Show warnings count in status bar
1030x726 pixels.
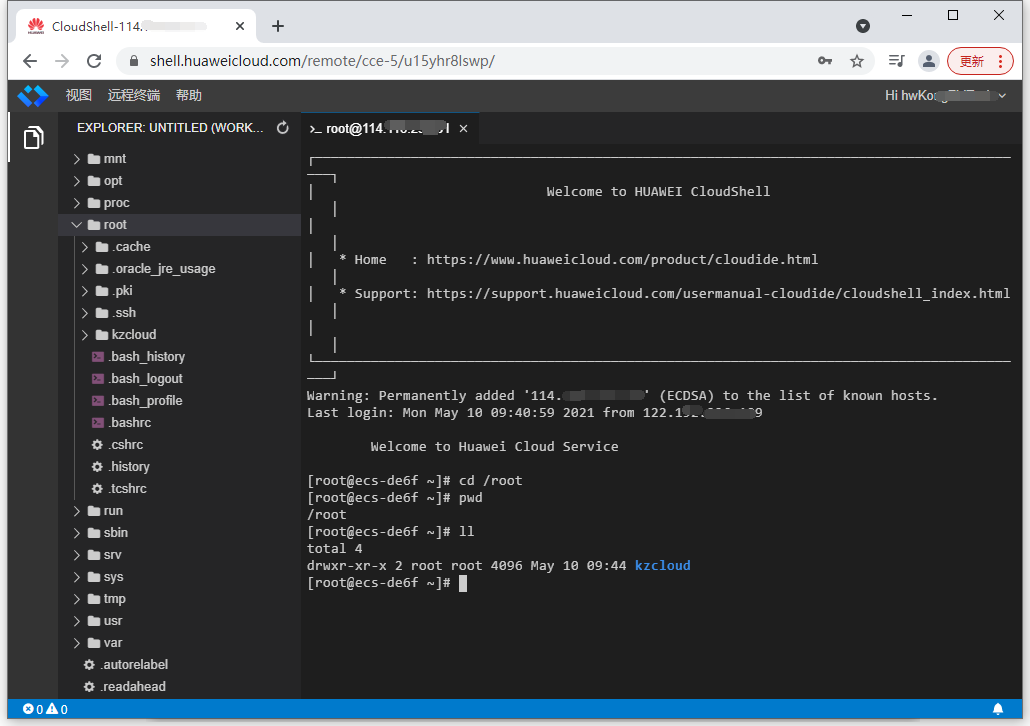tap(57, 710)
